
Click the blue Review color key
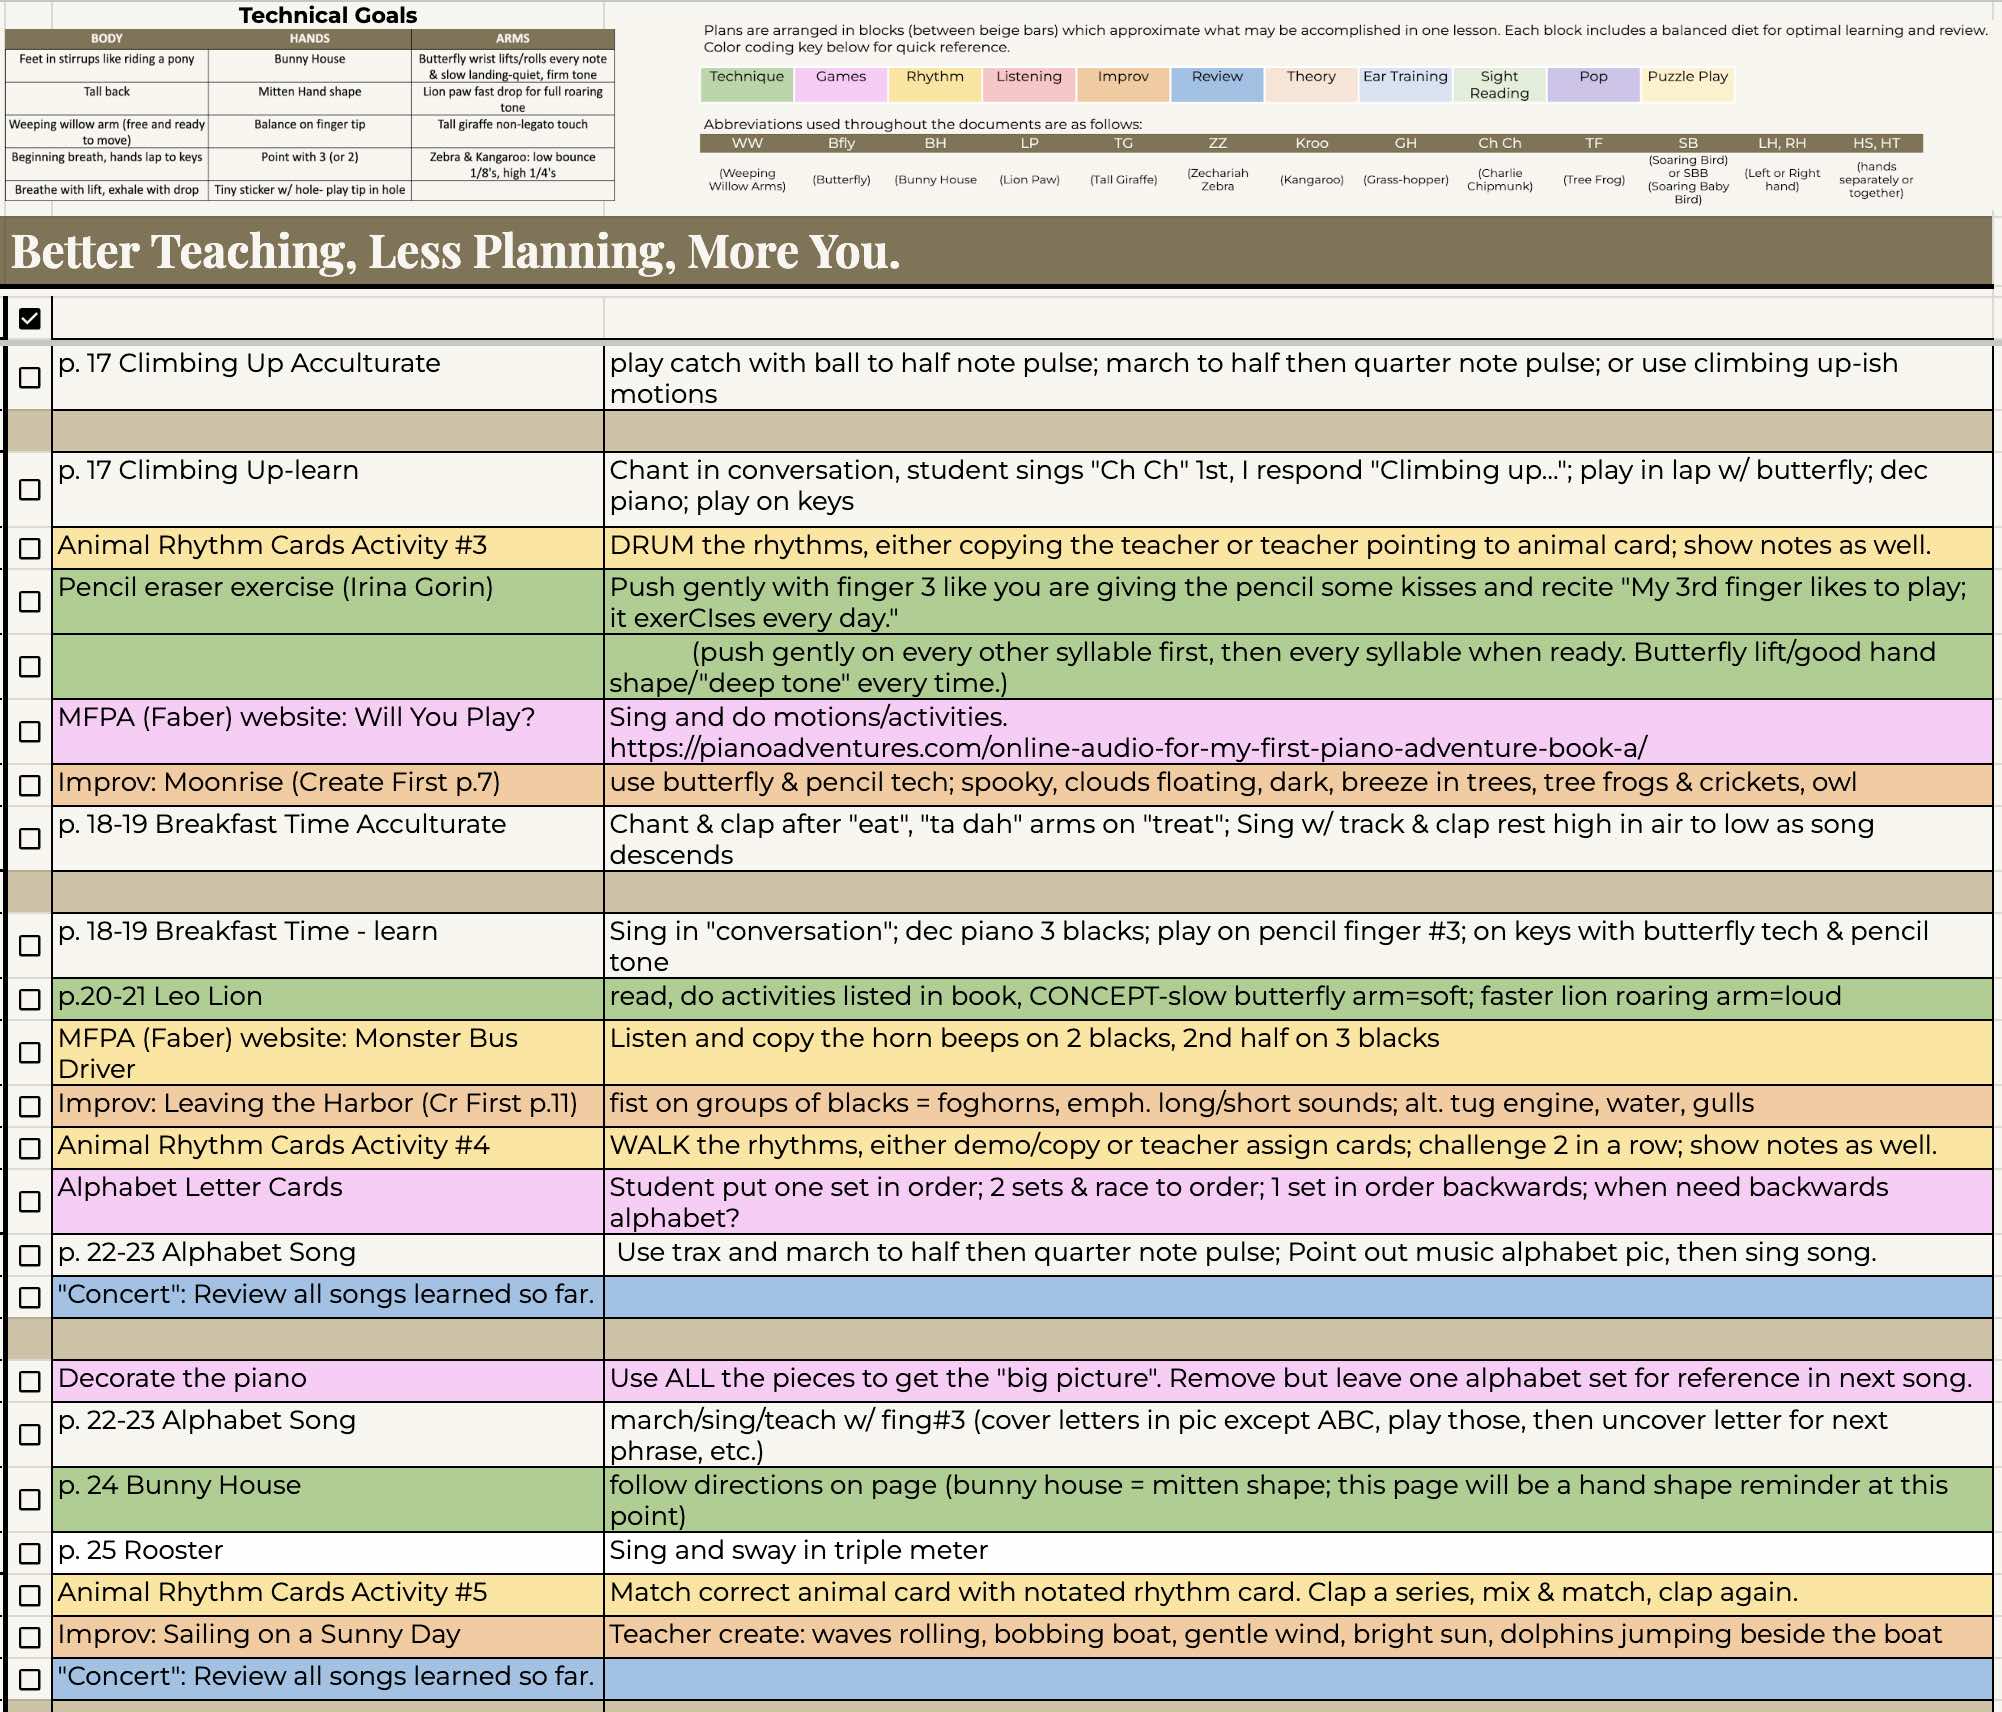[x=1217, y=84]
